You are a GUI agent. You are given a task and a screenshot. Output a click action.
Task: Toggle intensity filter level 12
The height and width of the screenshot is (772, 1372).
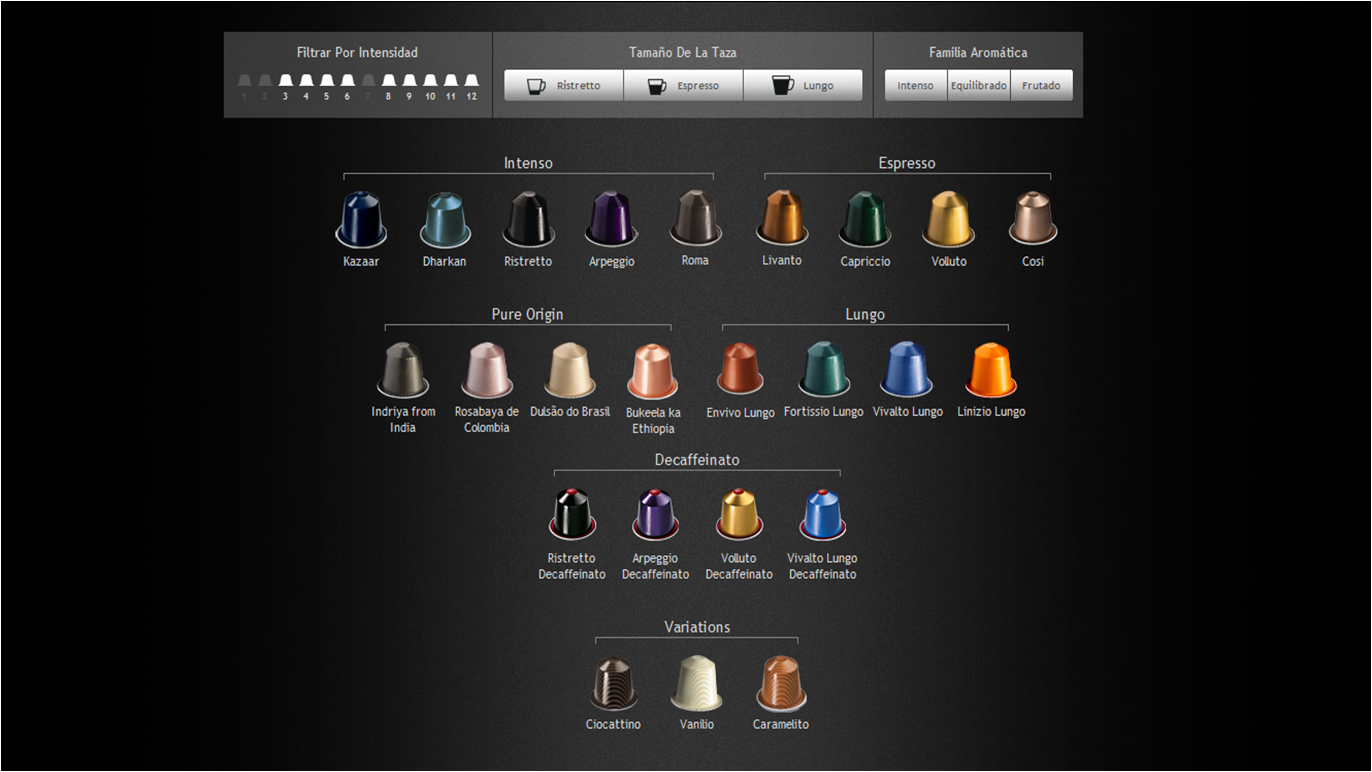point(472,87)
